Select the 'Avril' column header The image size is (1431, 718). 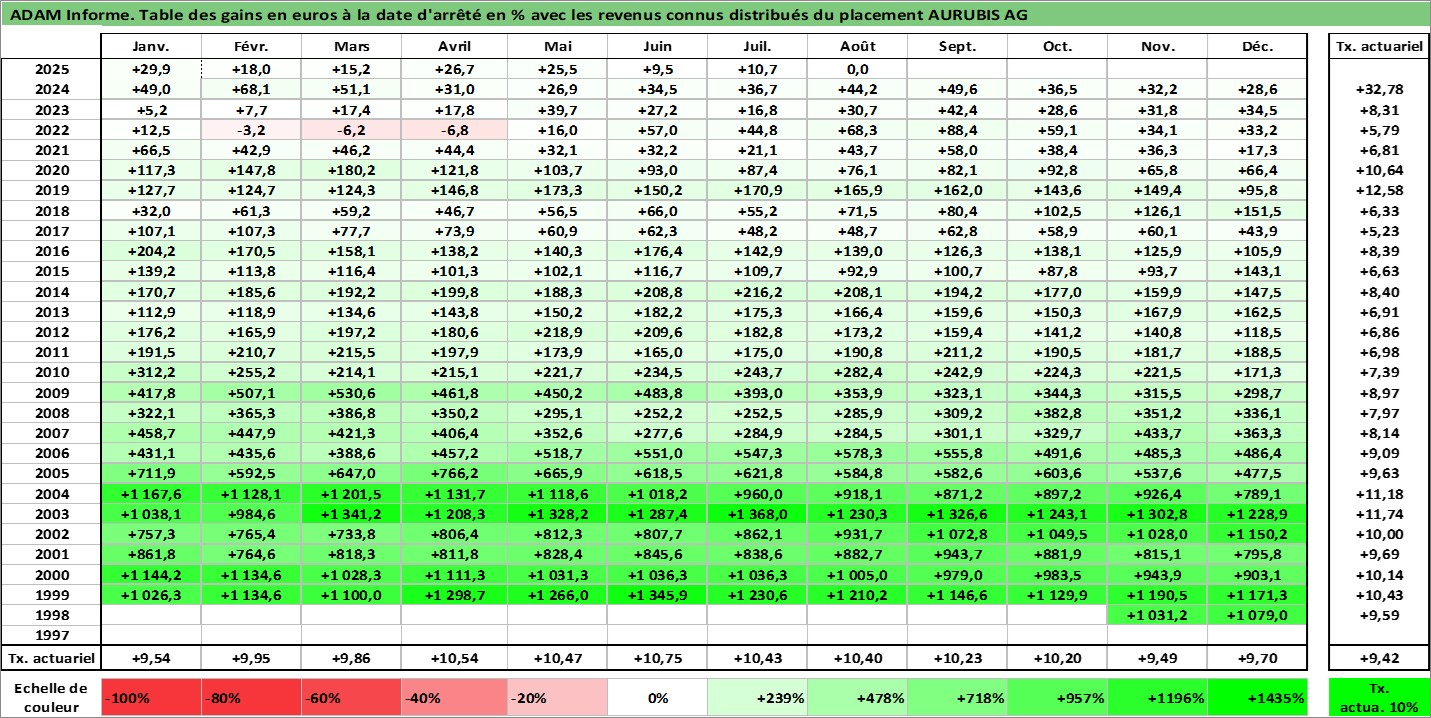(x=455, y=47)
